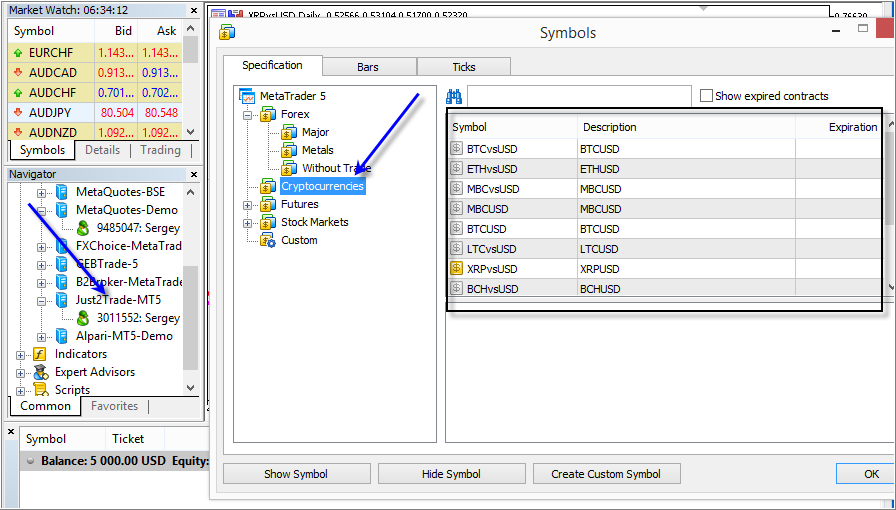The width and height of the screenshot is (896, 510).
Task: Select AUDJPY in Market Watch
Action: tap(95, 113)
